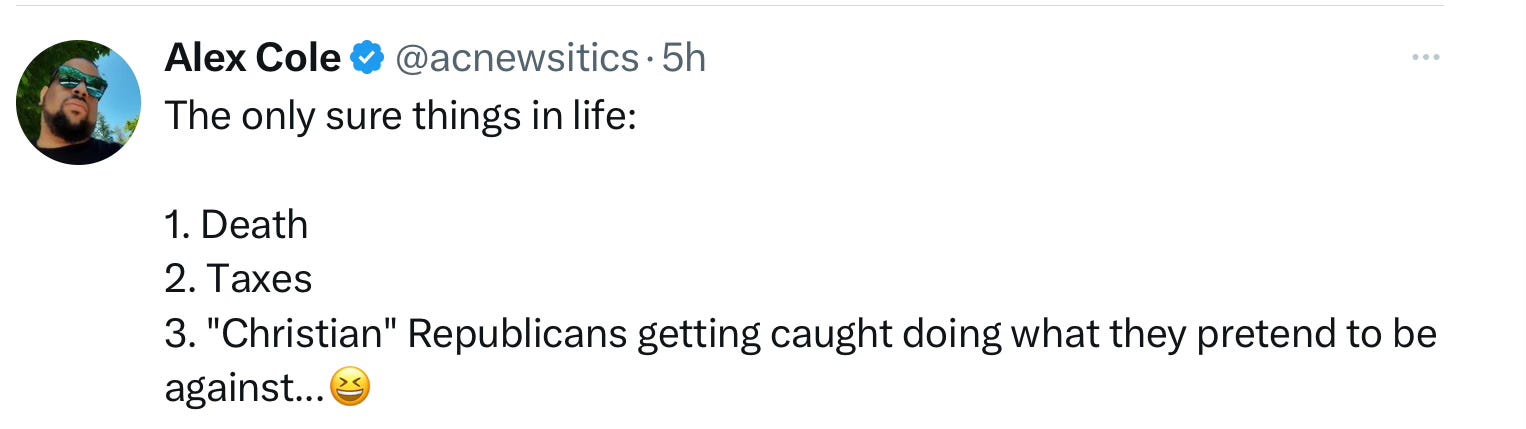Click the "1. Death" list line
The width and height of the screenshot is (1526, 429).
236,225
